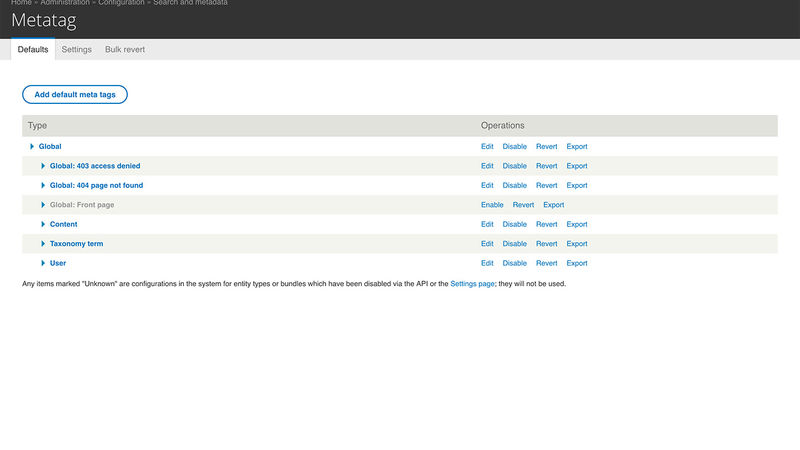This screenshot has width=800, height=450.
Task: Disable the Global defaults
Action: click(514, 146)
